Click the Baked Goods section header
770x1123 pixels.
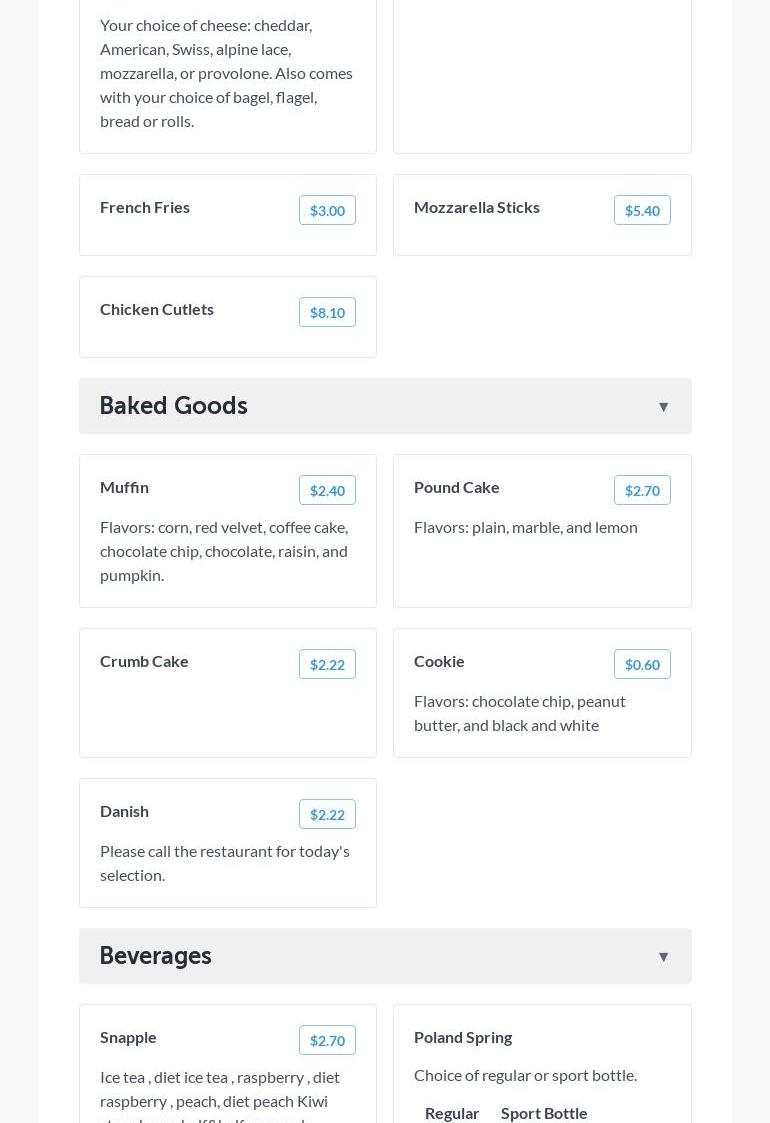pos(174,406)
